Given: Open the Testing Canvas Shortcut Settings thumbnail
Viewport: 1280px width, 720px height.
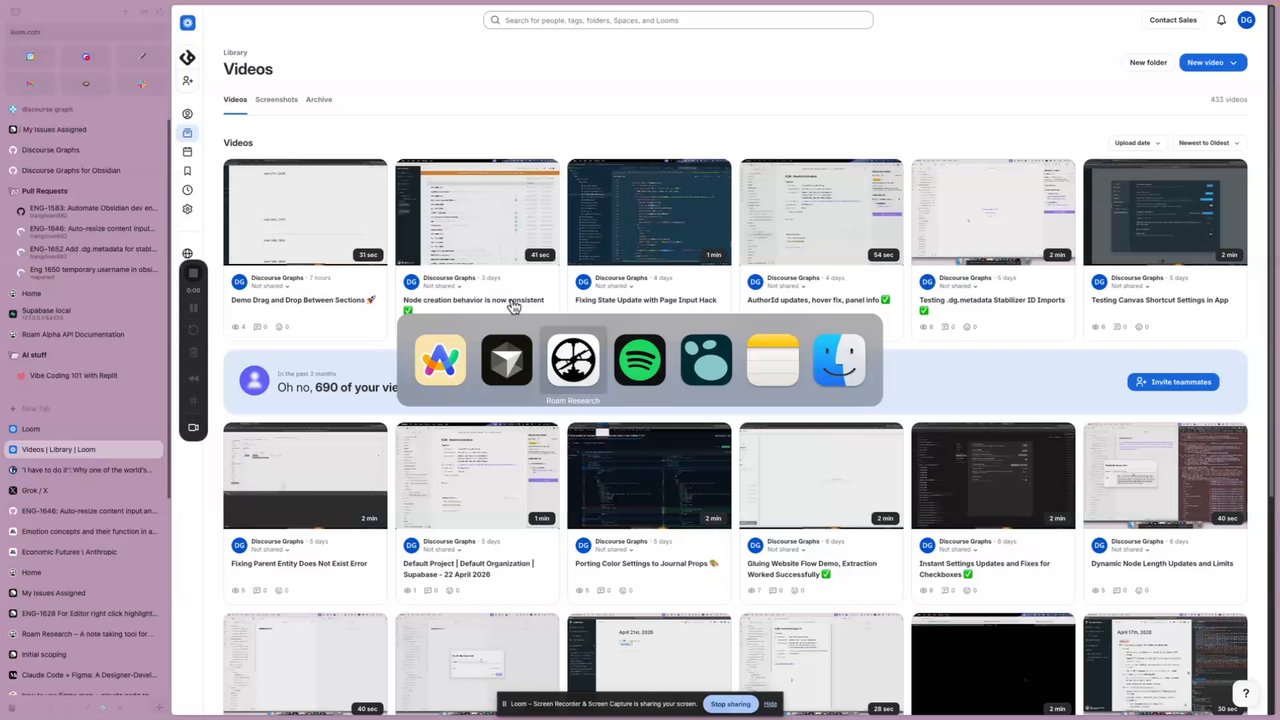Looking at the screenshot, I should click(1165, 212).
